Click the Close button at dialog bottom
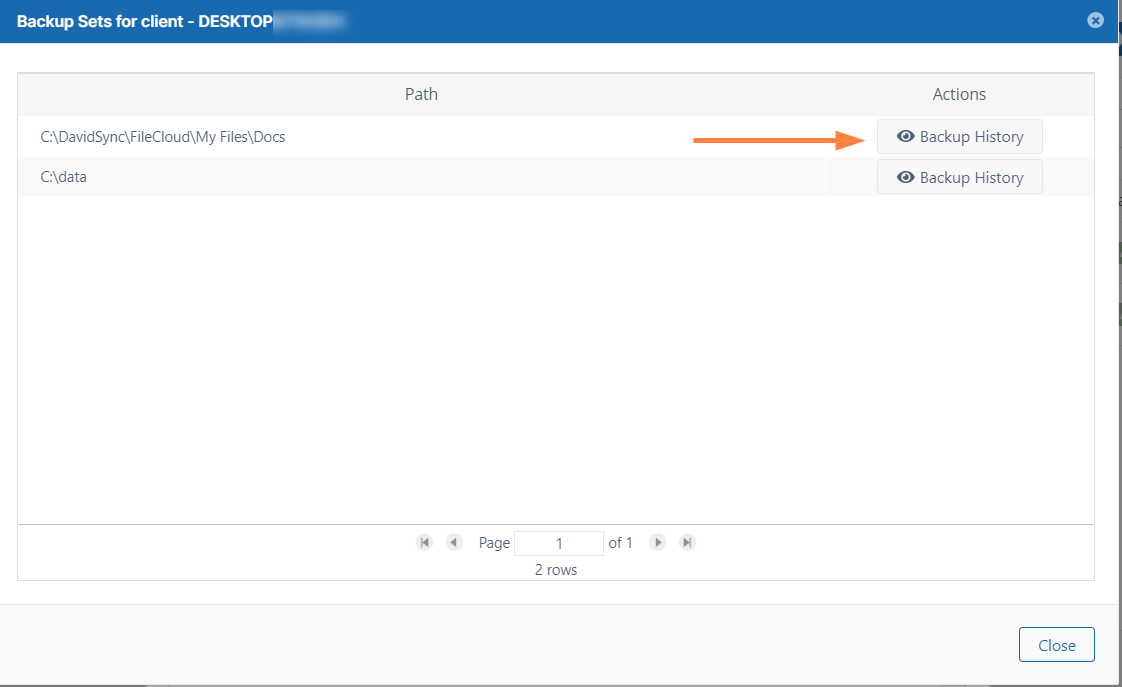This screenshot has width=1122, height=687. [1056, 644]
